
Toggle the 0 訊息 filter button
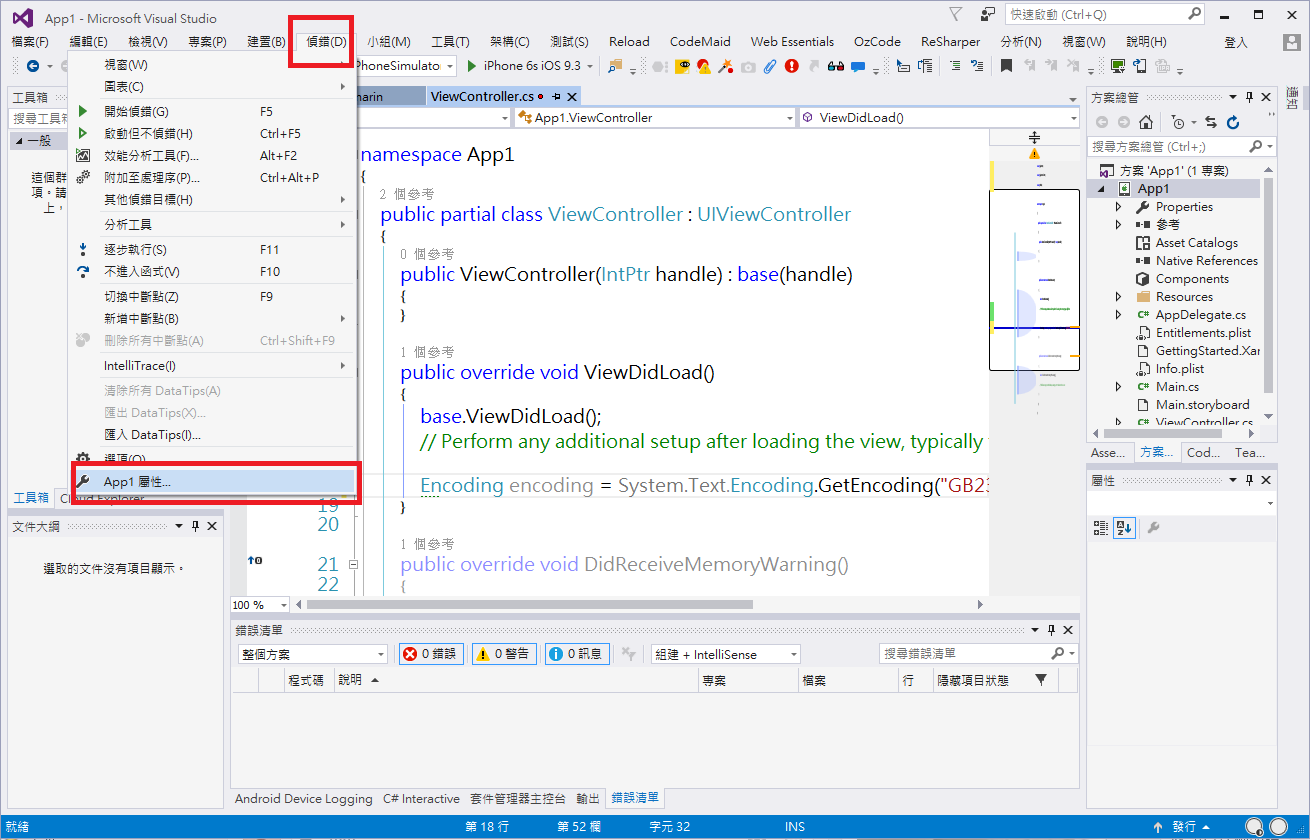pos(576,654)
